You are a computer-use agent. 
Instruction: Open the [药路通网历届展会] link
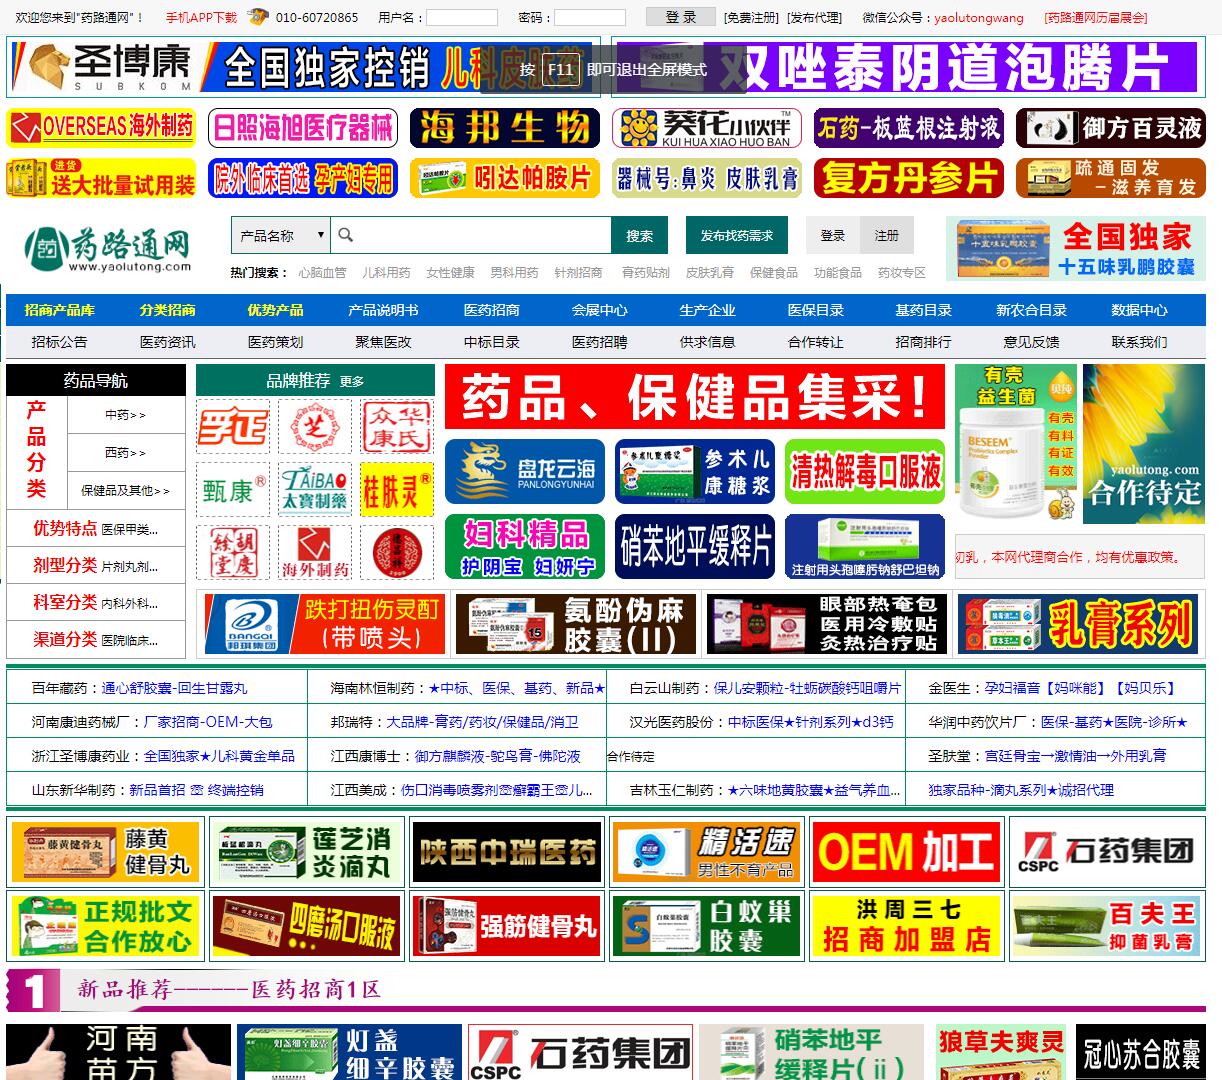tap(1095, 17)
